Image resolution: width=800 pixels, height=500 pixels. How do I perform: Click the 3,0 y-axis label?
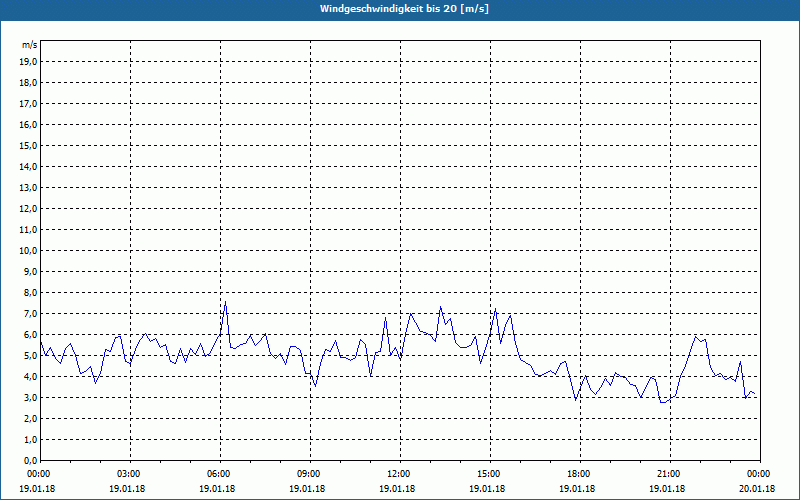pyautogui.click(x=30, y=397)
